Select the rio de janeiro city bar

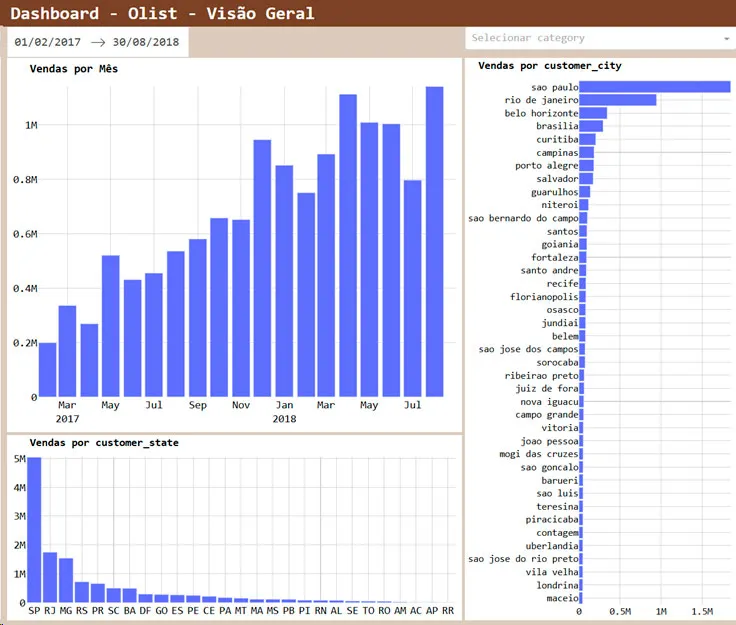(618, 100)
